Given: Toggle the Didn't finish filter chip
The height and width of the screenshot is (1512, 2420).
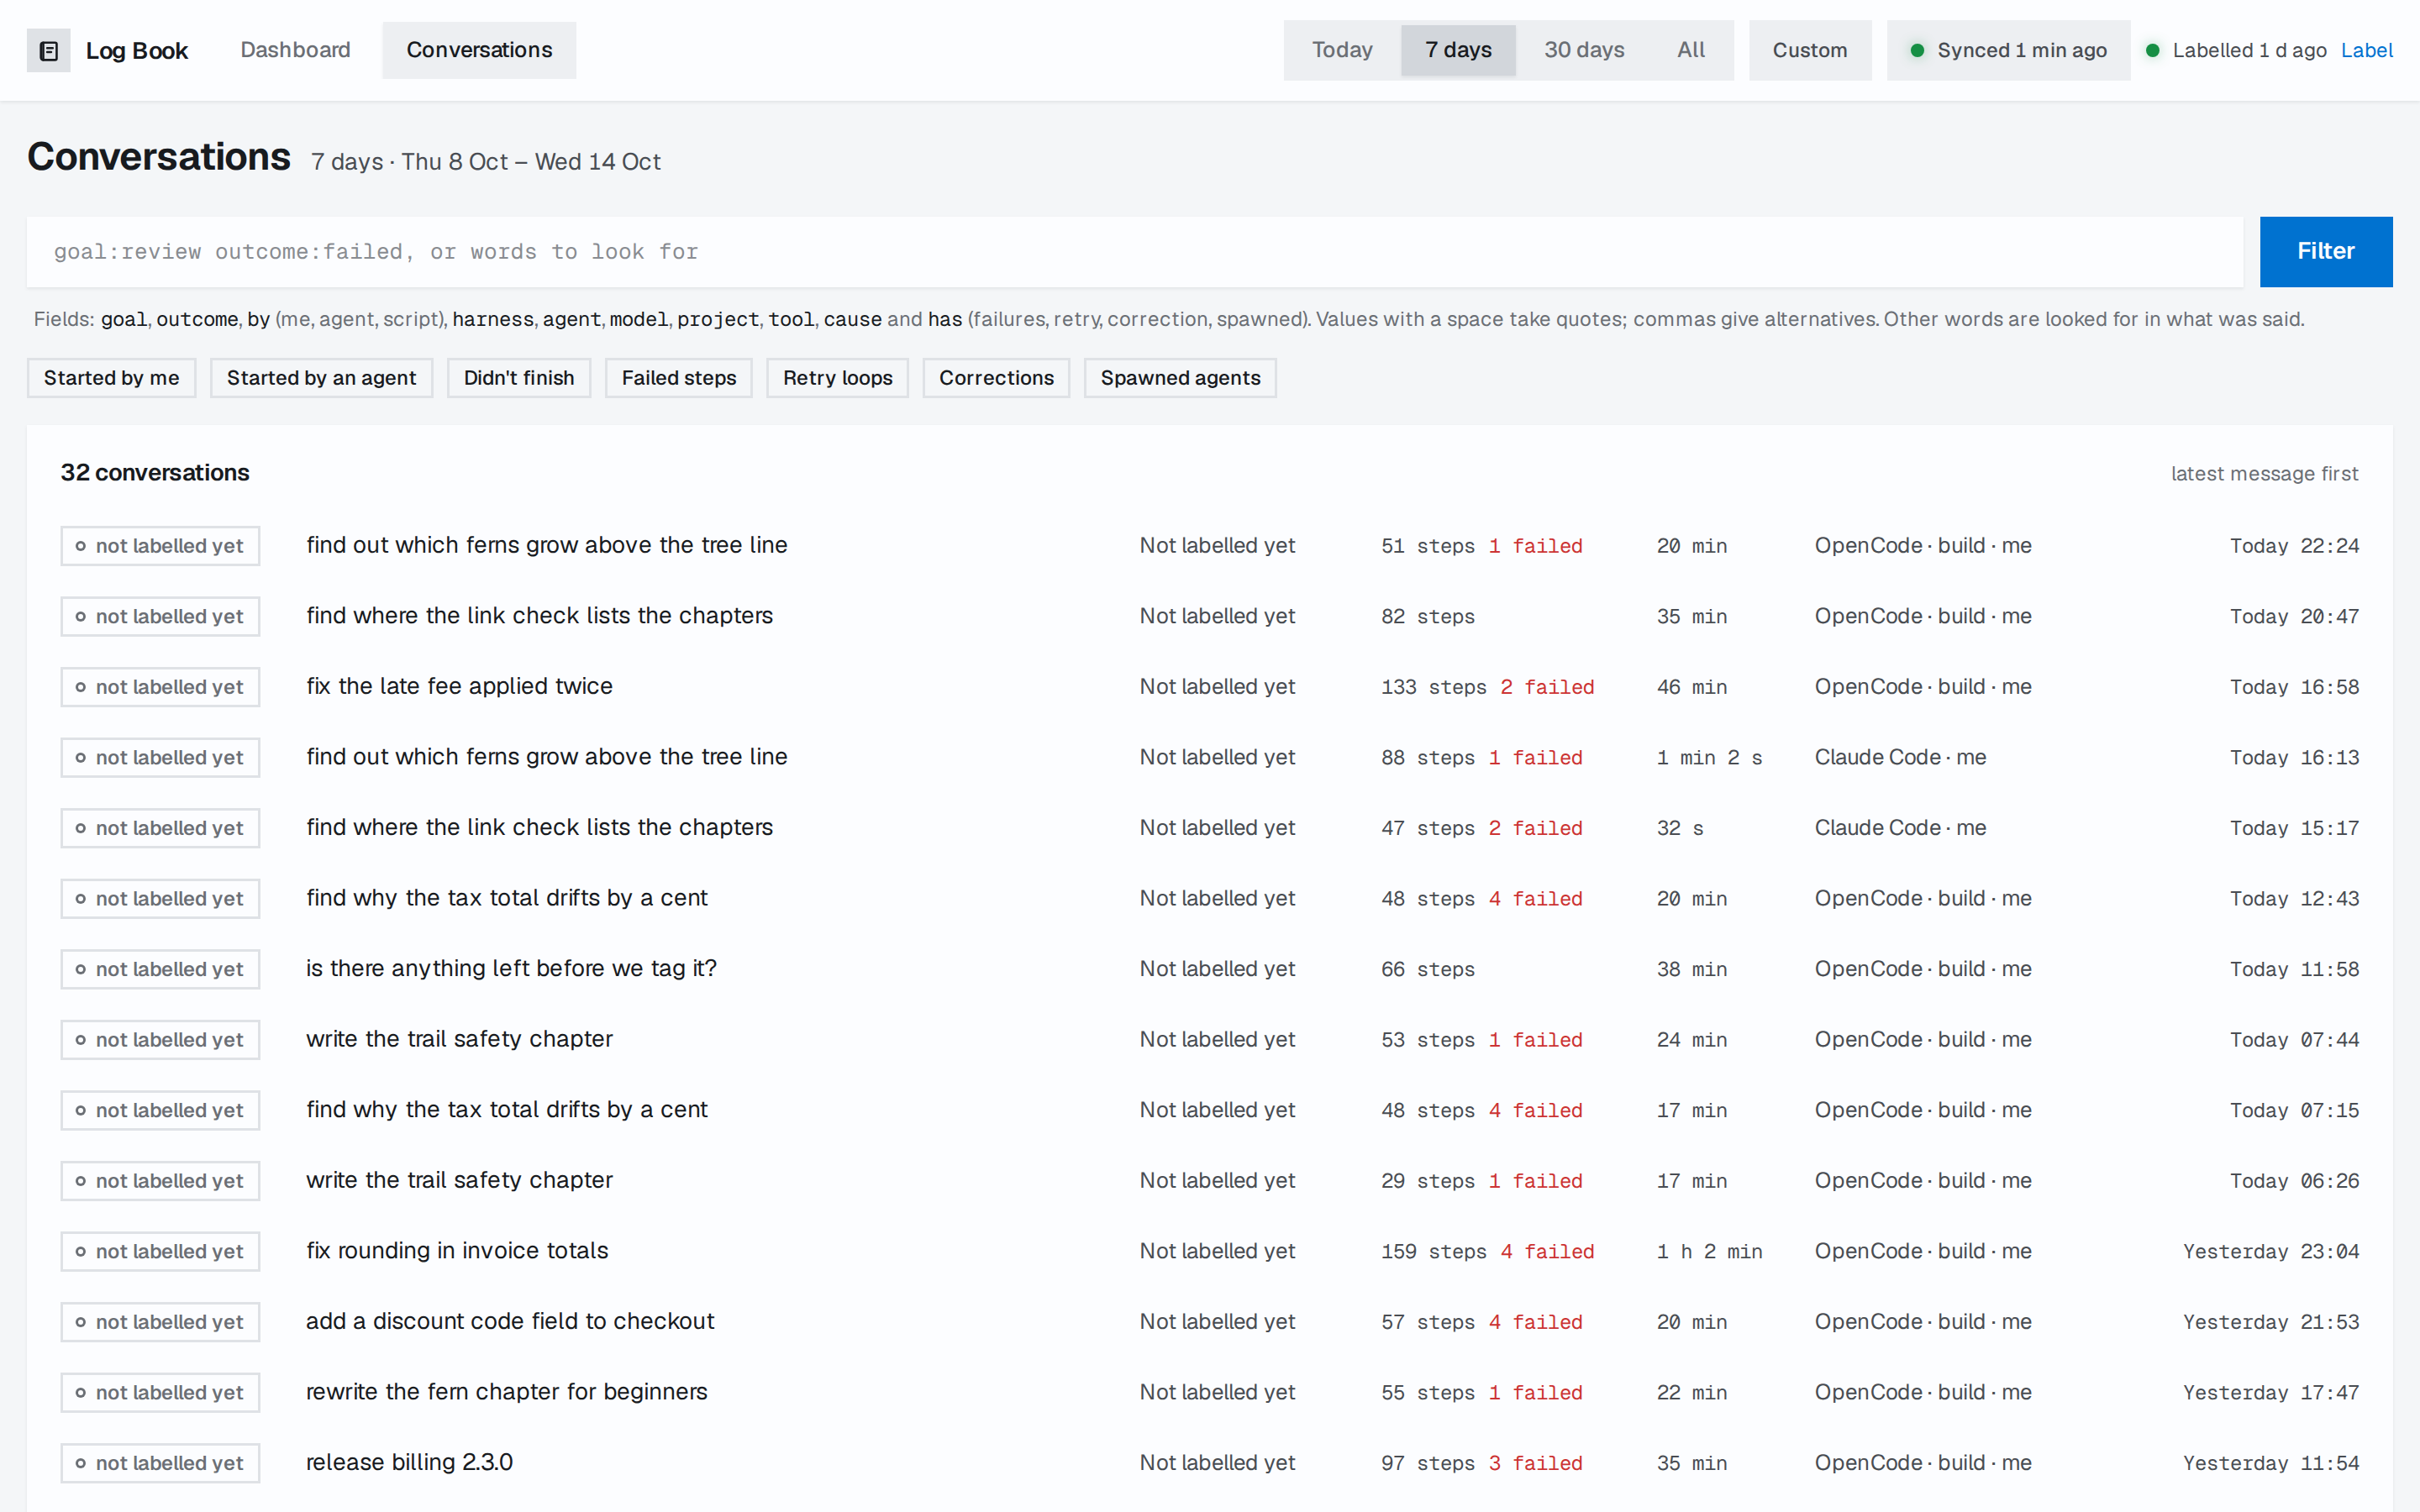Looking at the screenshot, I should (x=519, y=378).
